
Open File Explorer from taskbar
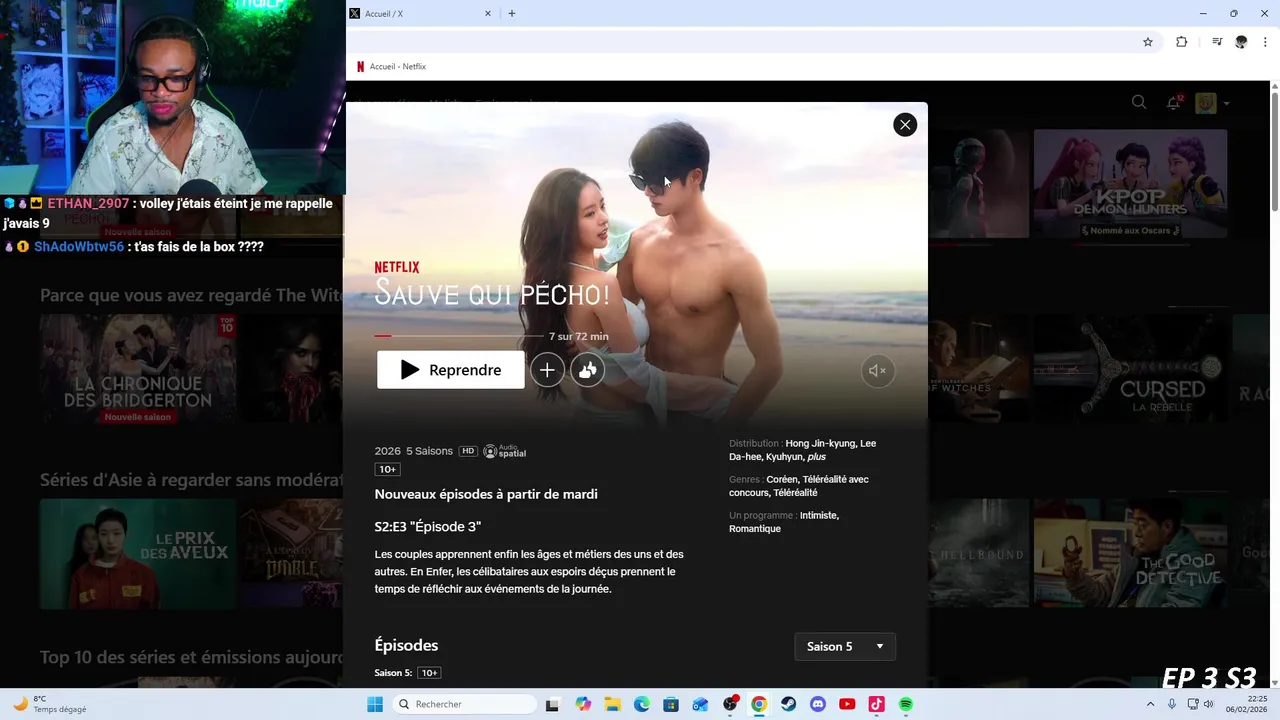(612, 704)
